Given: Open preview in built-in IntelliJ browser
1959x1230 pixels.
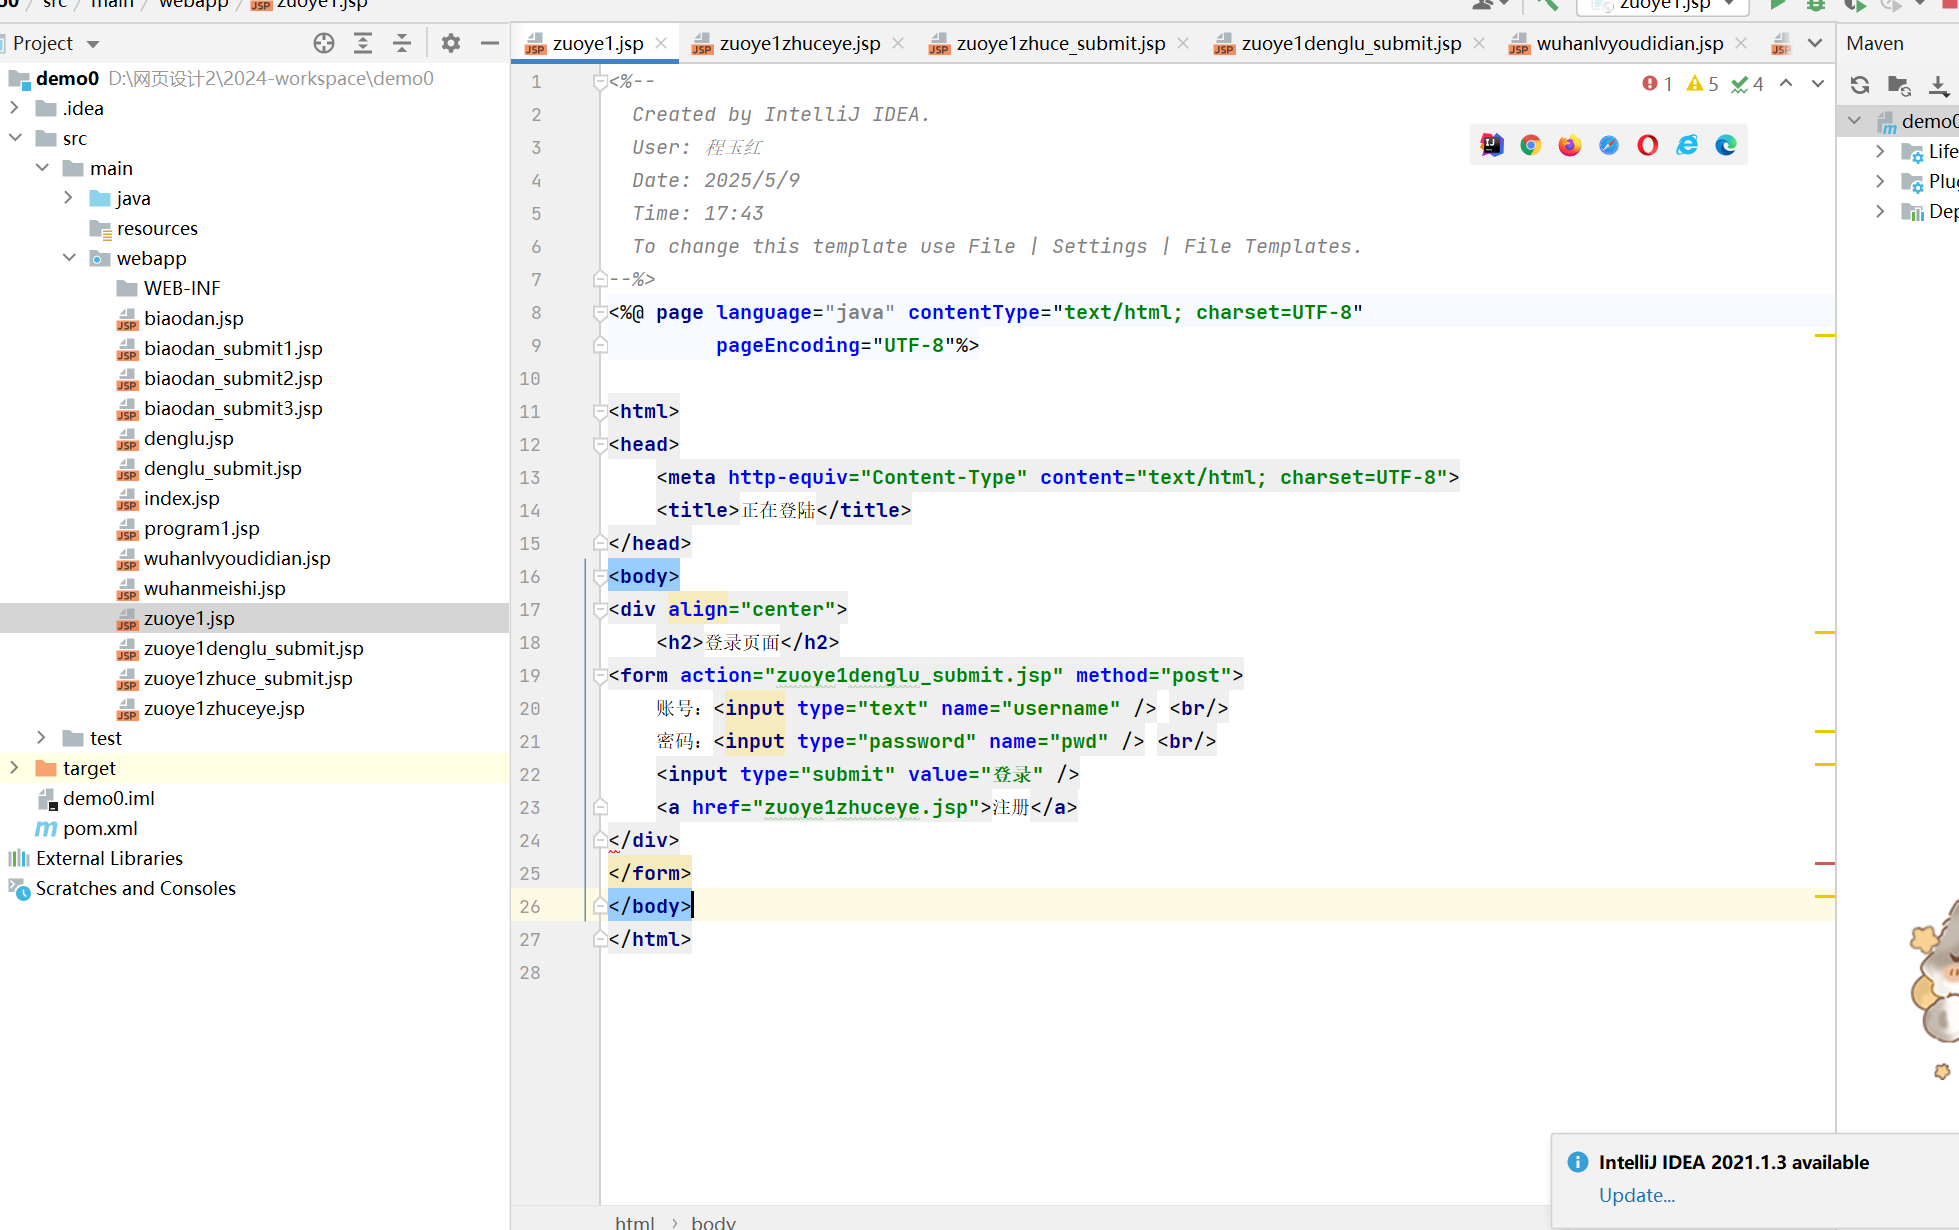Looking at the screenshot, I should point(1492,145).
